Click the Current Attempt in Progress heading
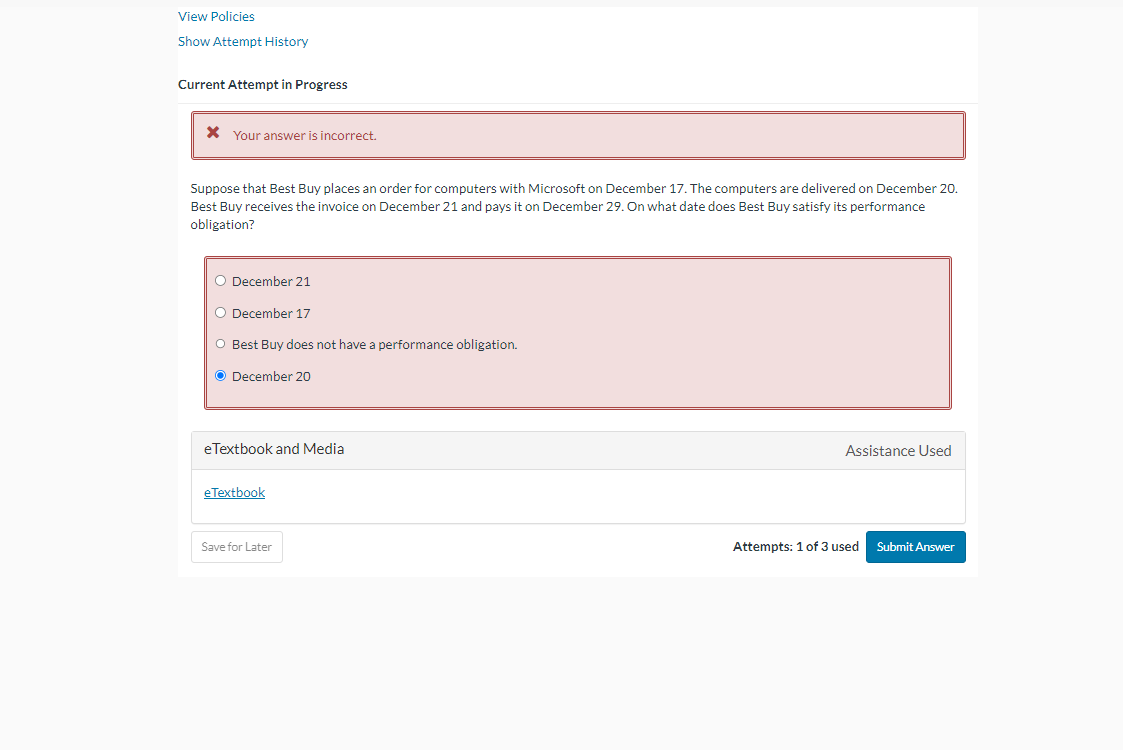The image size is (1123, 750). (x=262, y=84)
